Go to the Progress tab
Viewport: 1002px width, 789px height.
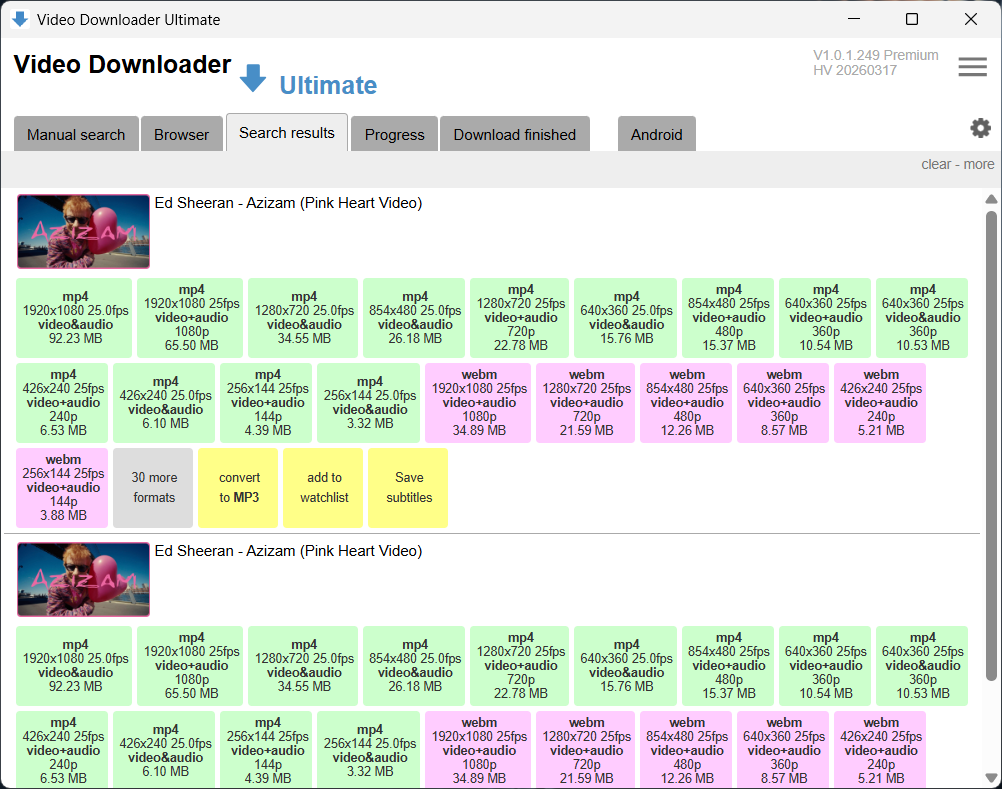(x=394, y=134)
